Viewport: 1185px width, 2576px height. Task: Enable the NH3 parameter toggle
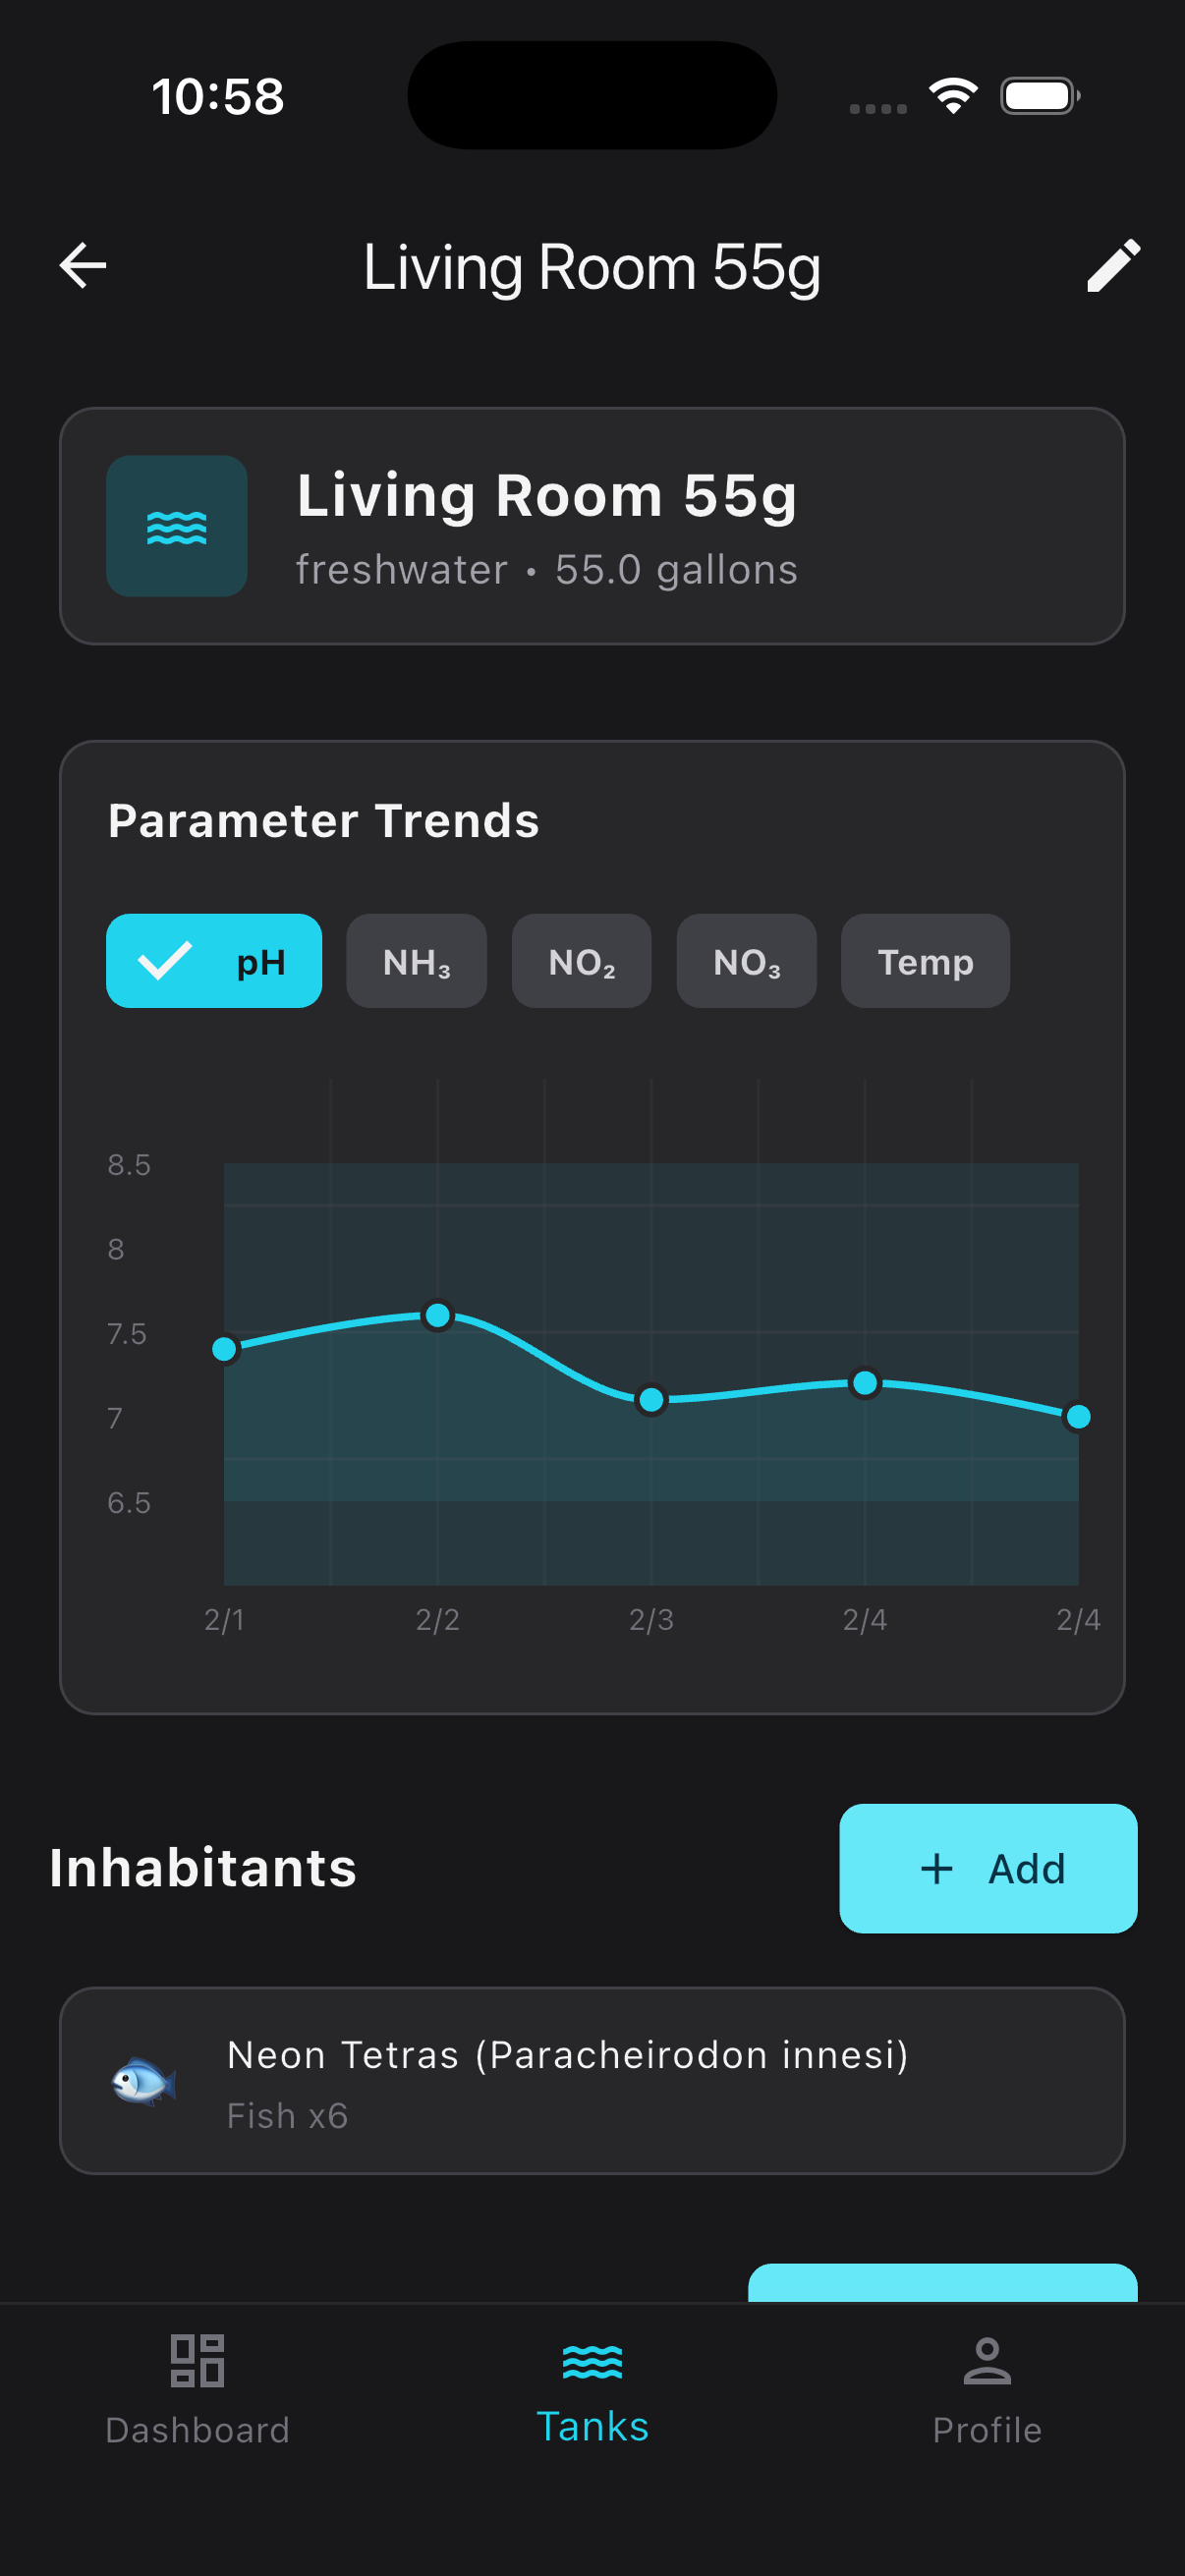click(416, 961)
